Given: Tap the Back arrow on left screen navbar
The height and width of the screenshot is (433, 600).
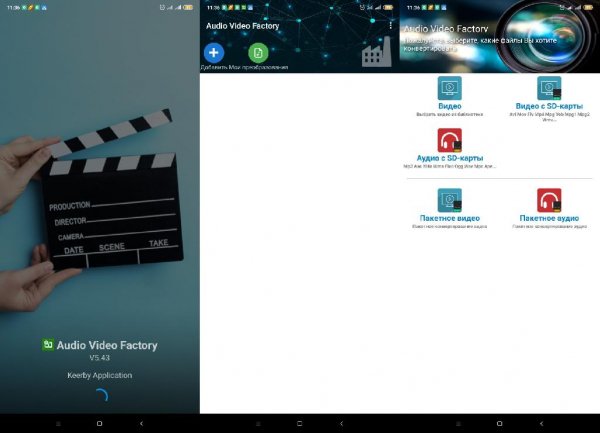Looking at the screenshot, I should (x=142, y=423).
